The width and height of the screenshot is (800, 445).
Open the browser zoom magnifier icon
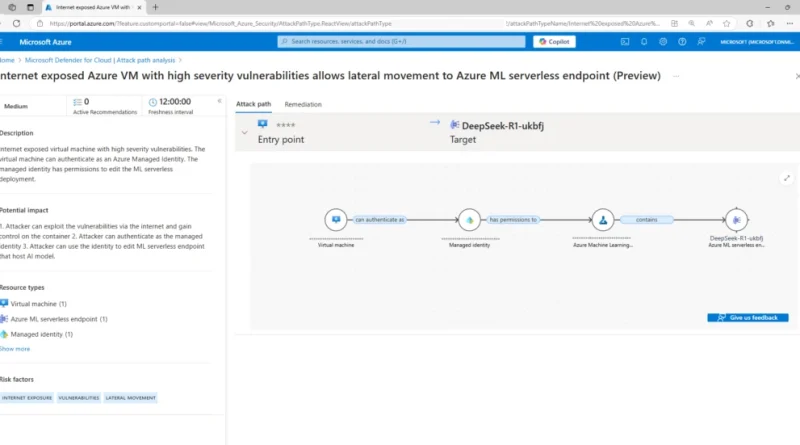click(692, 23)
